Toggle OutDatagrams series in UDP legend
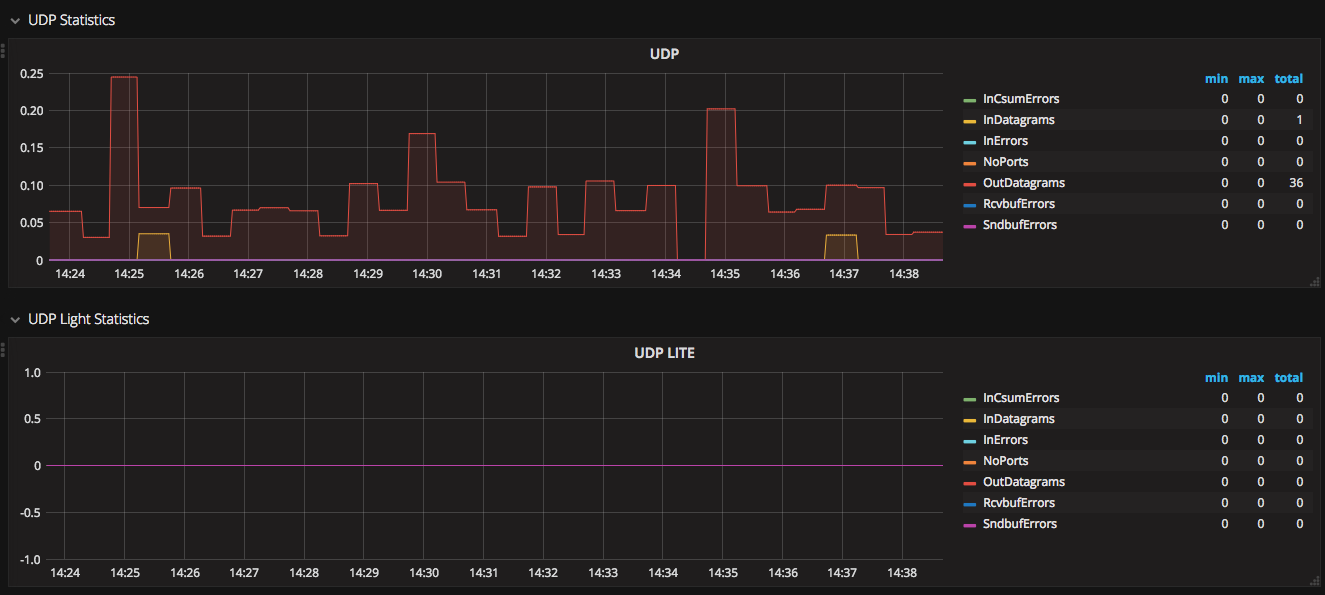This screenshot has width=1325, height=595. 1024,183
